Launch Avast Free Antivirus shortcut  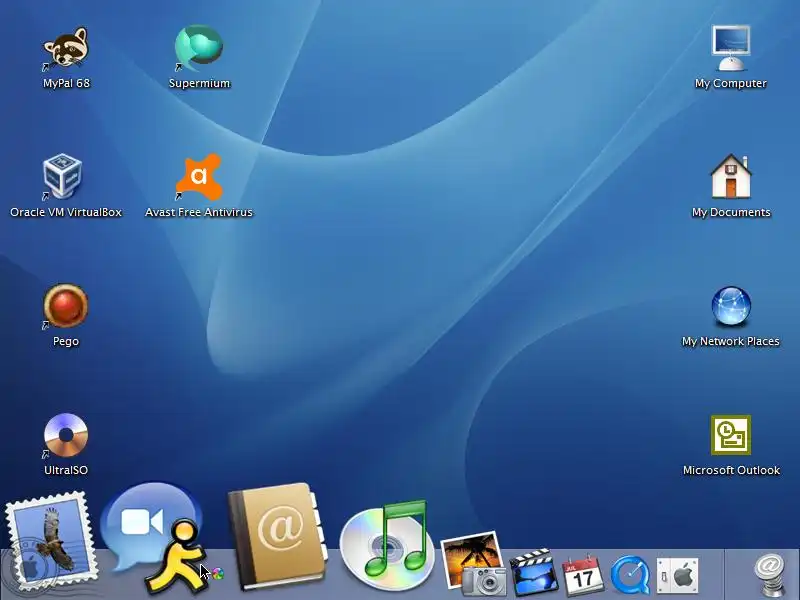(198, 177)
